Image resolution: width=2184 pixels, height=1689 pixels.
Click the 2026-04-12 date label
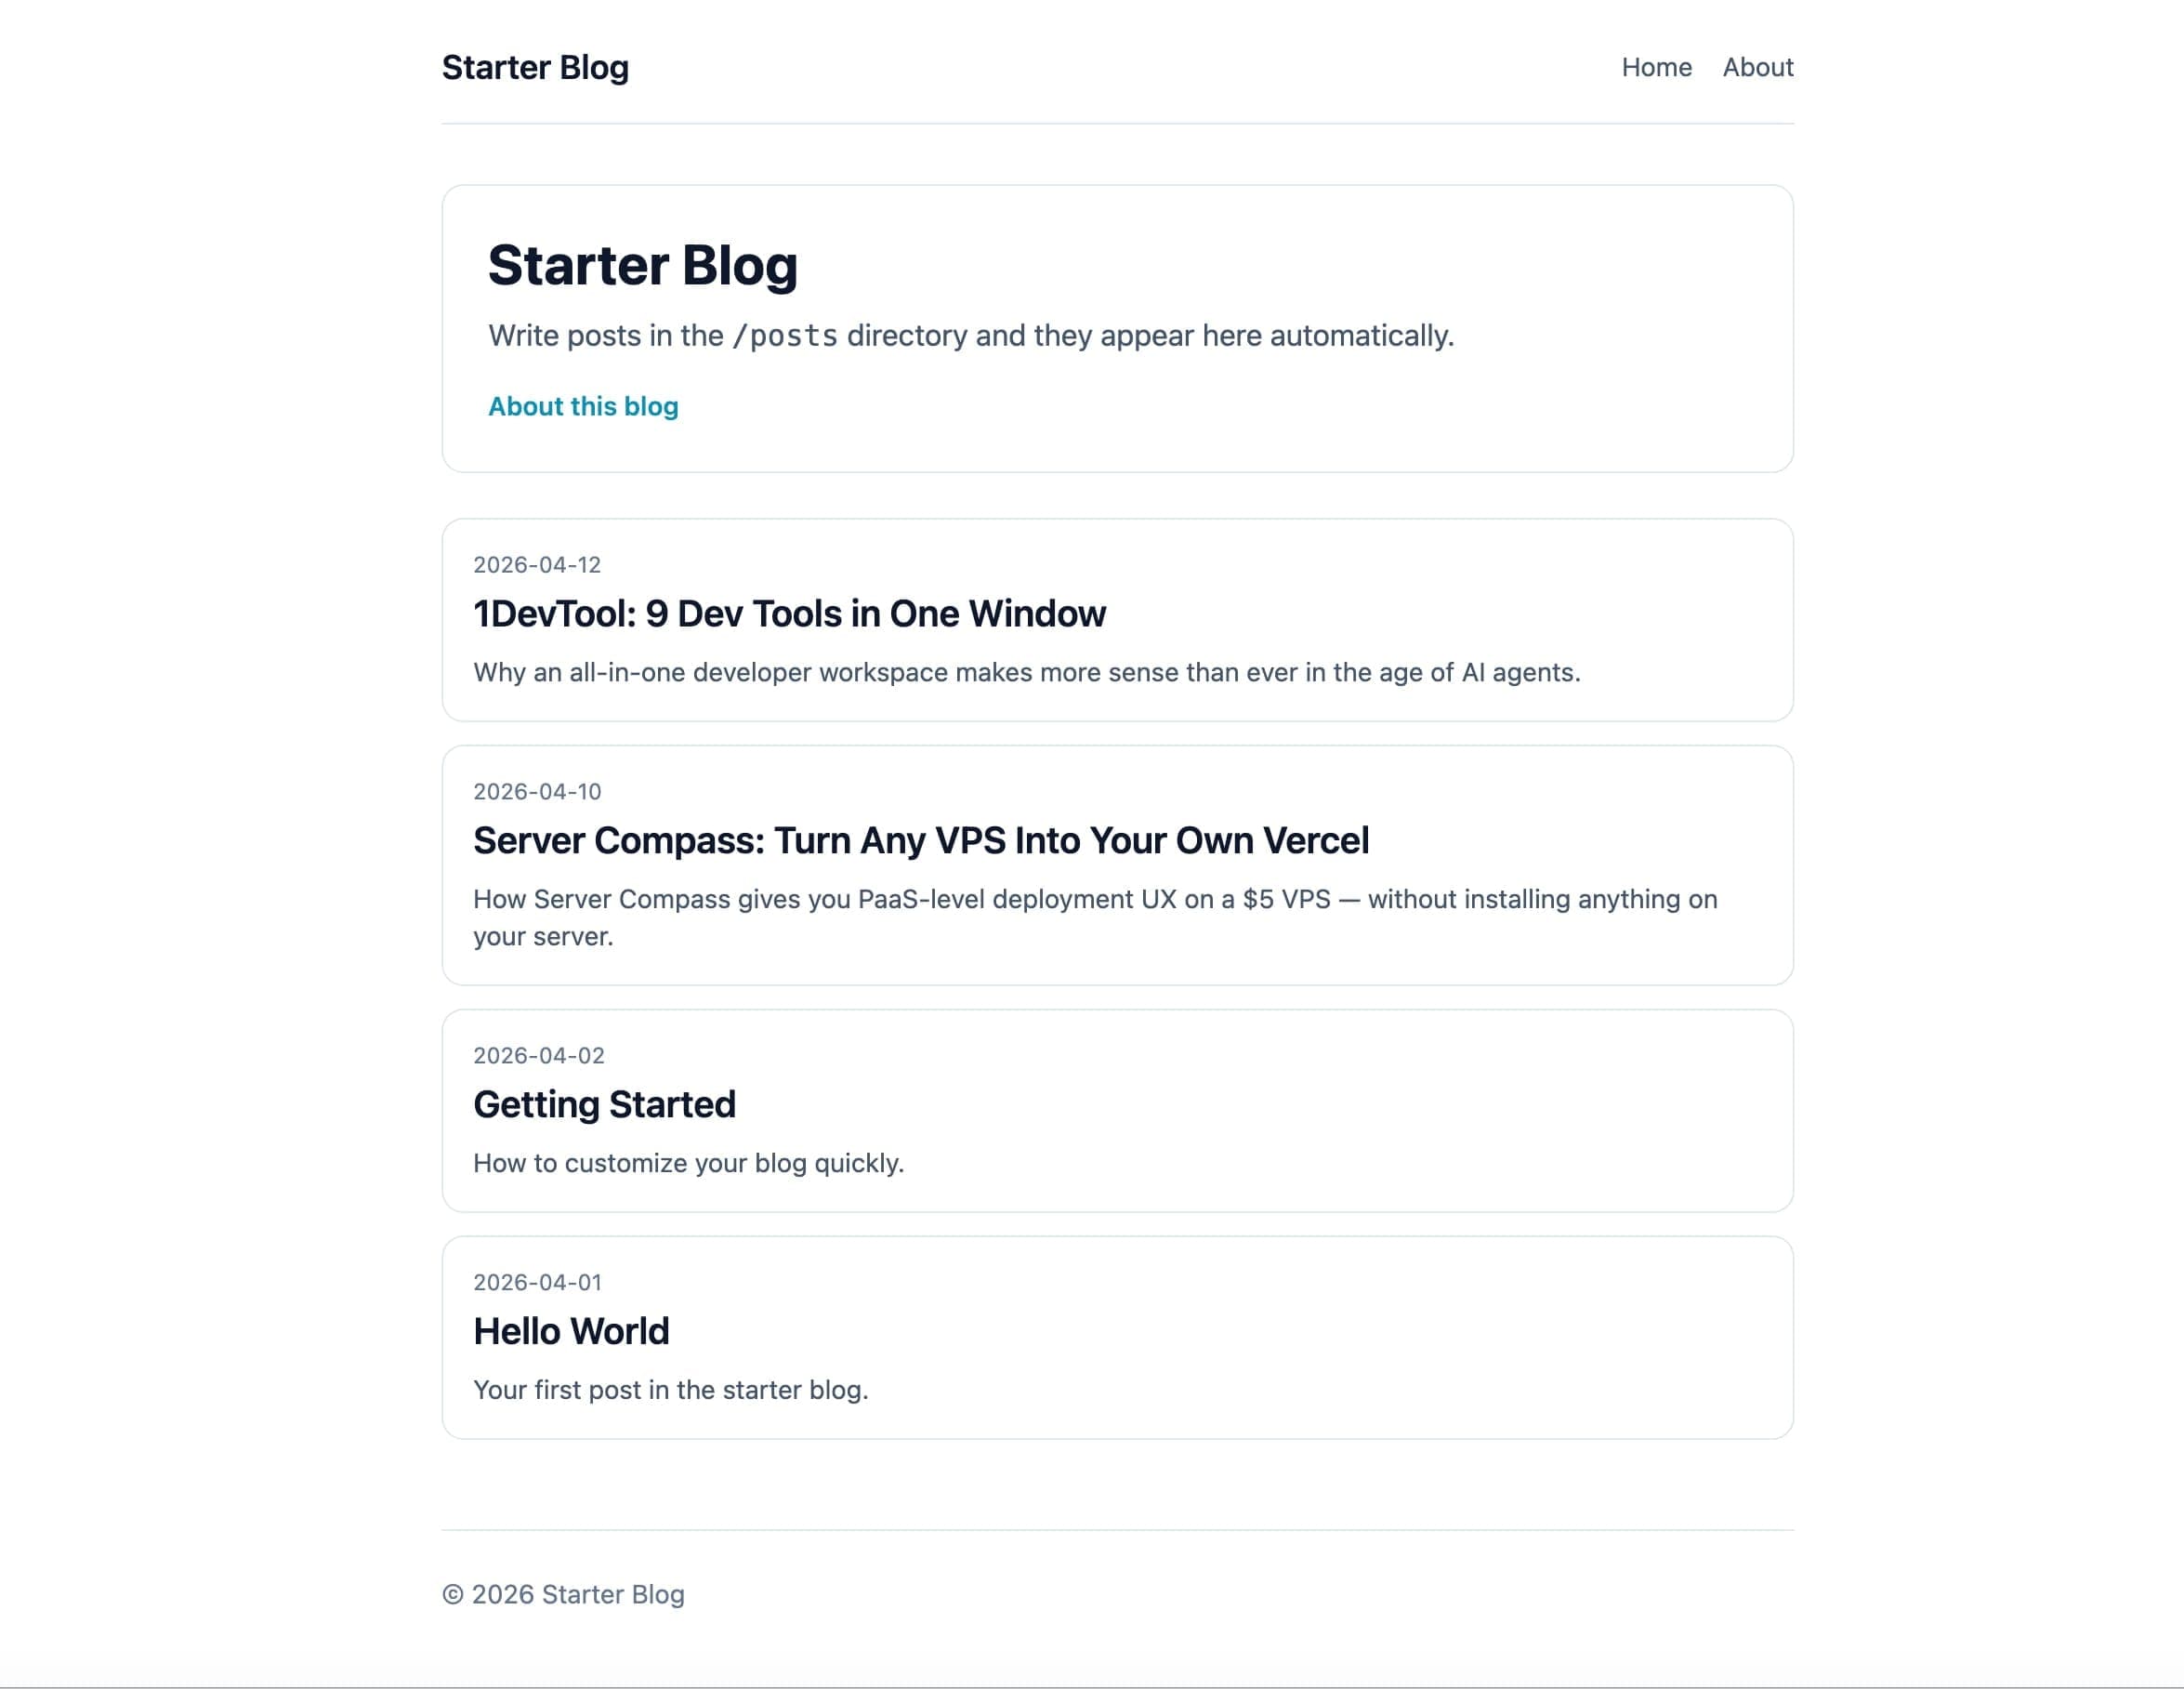coord(537,564)
